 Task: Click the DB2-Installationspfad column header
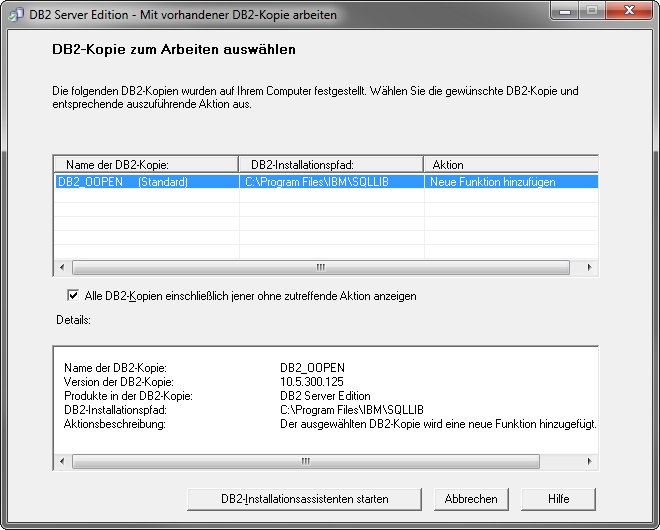point(331,165)
